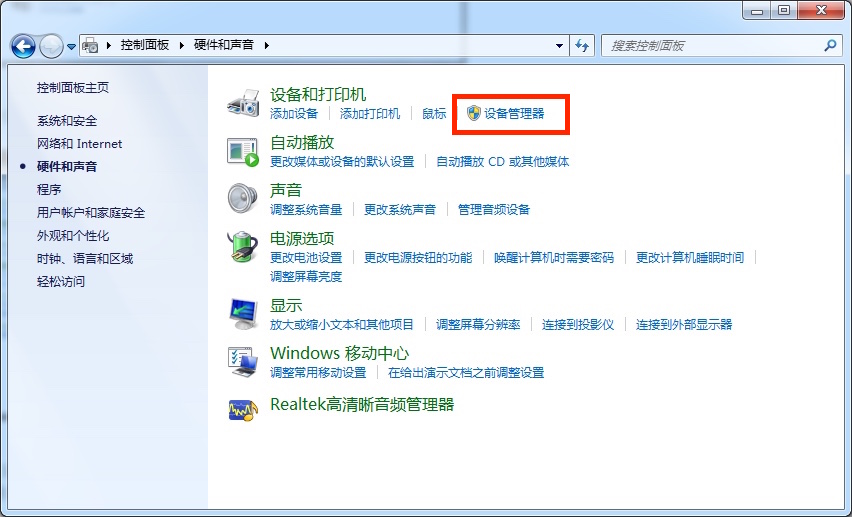
Task: Click the Power Options battery icon
Action: 243,246
